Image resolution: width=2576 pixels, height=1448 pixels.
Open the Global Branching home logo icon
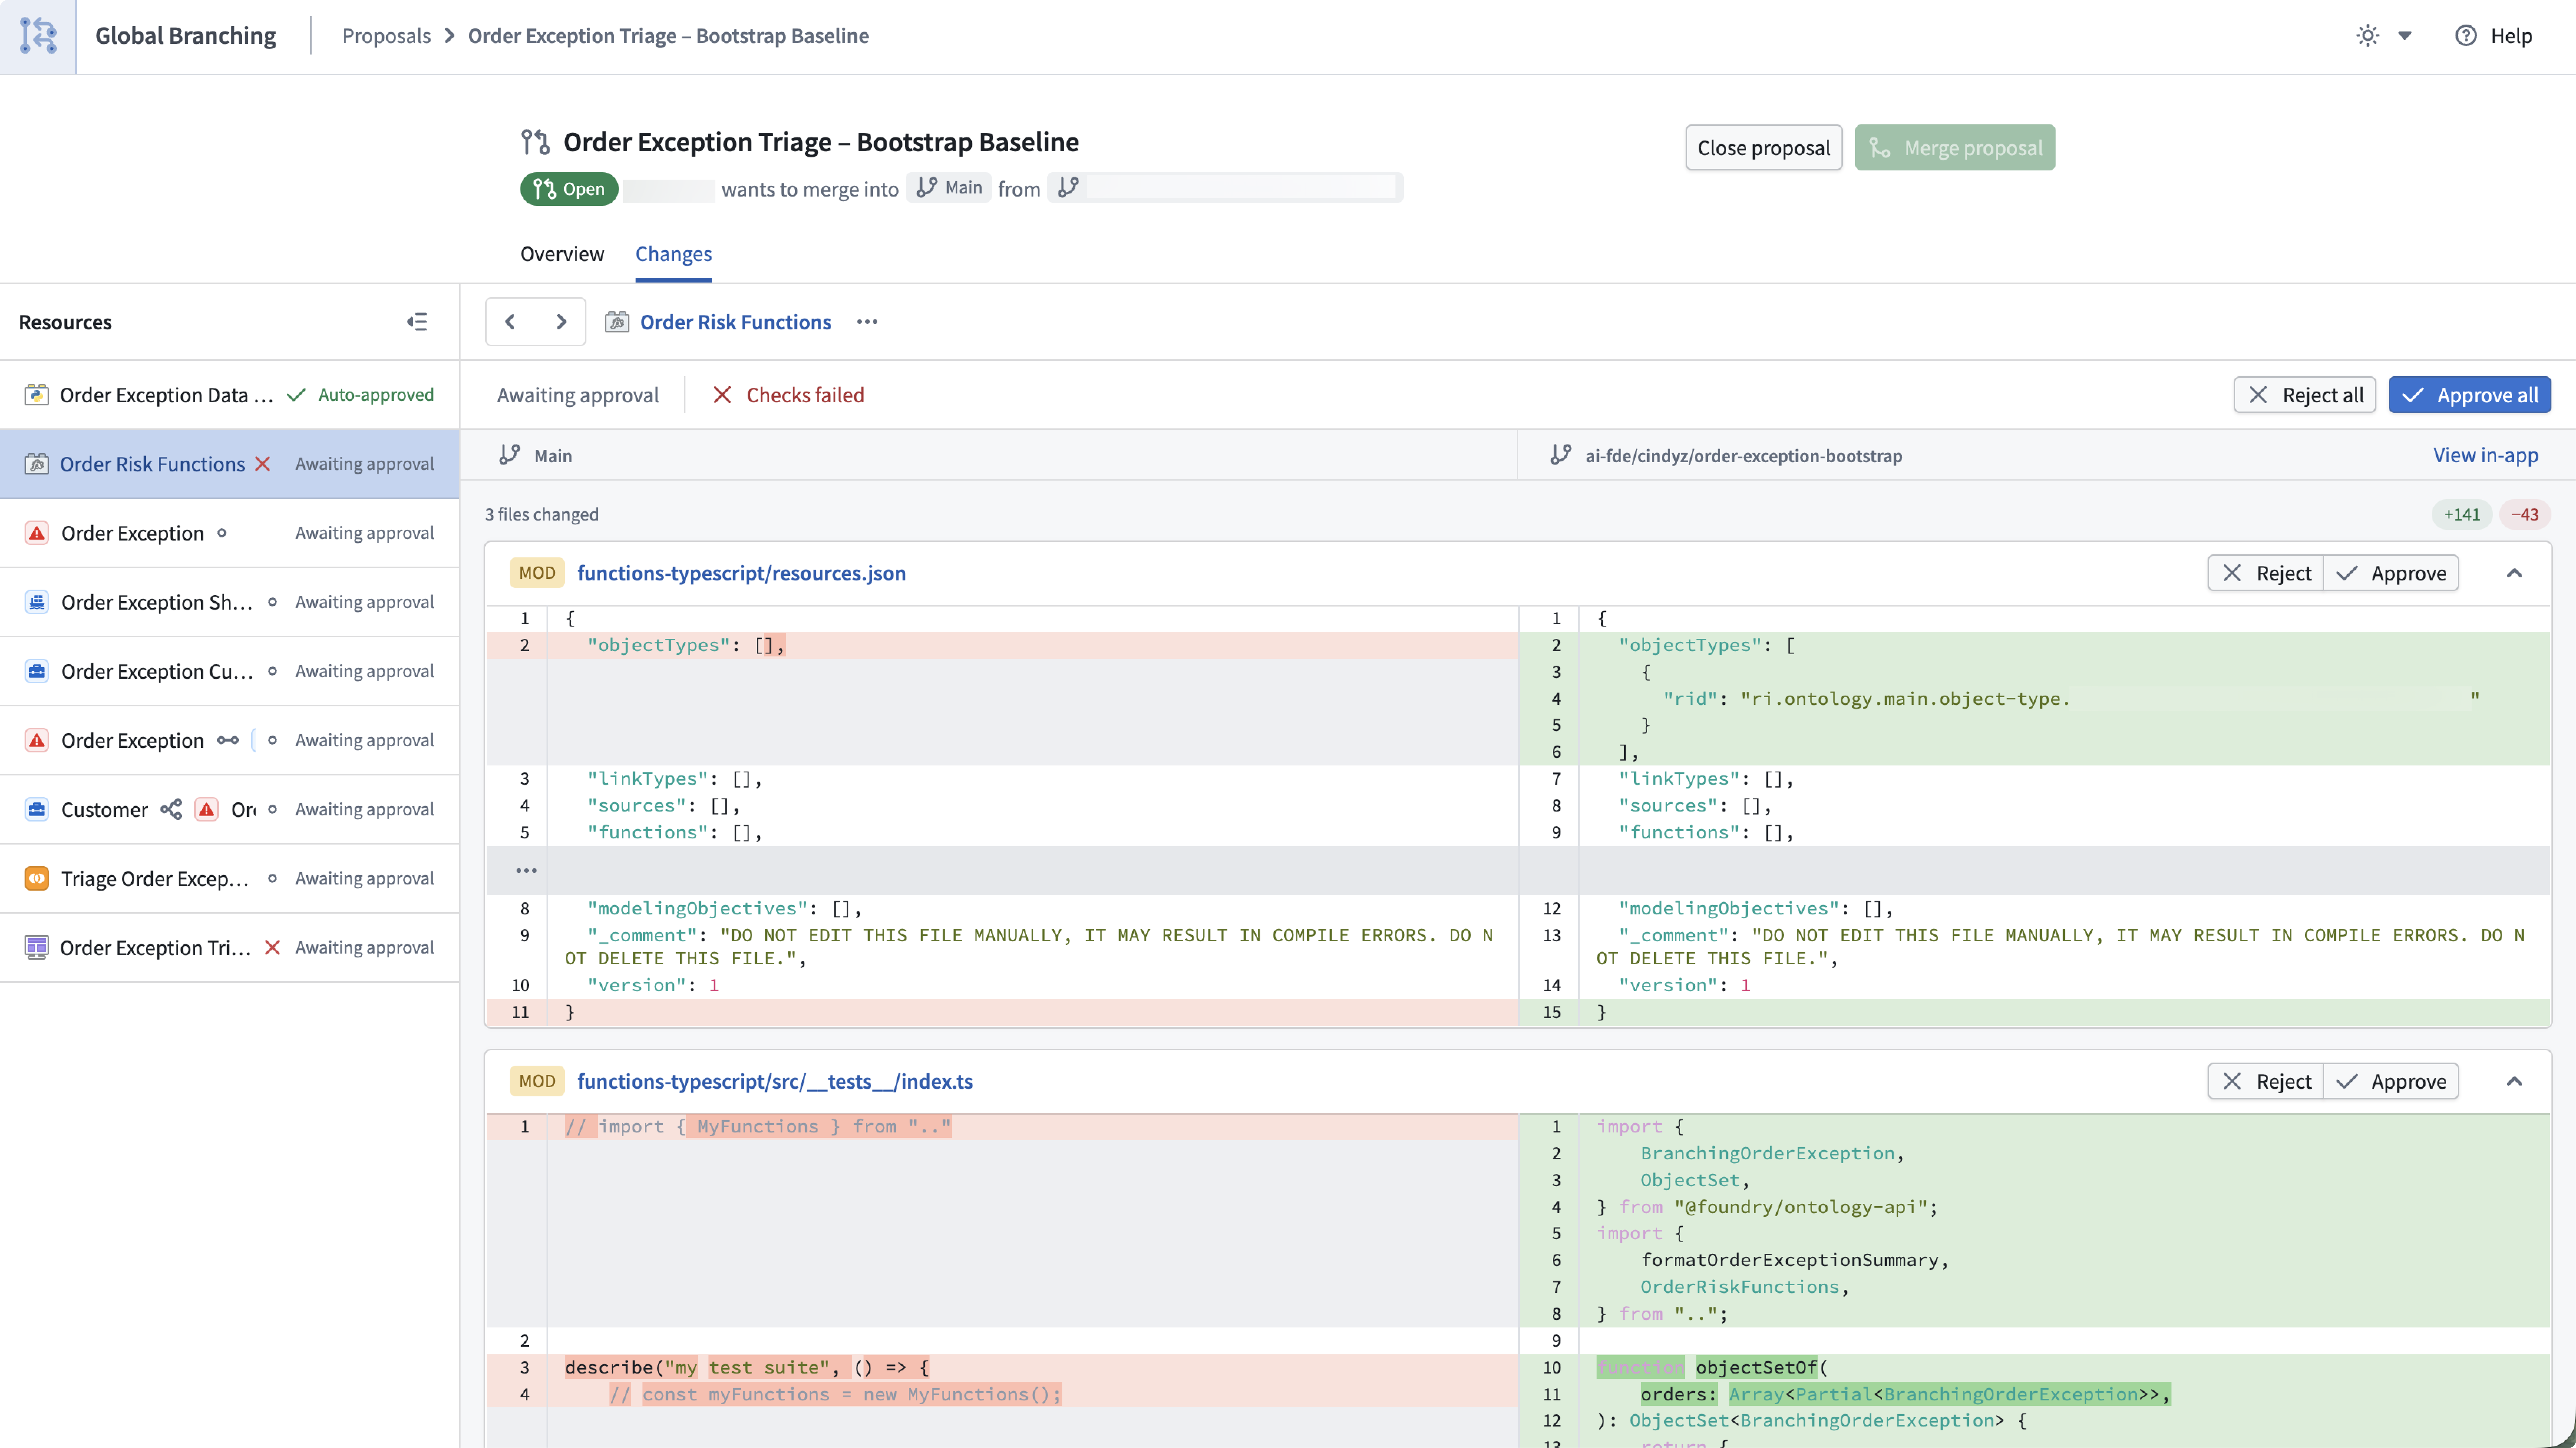click(38, 36)
